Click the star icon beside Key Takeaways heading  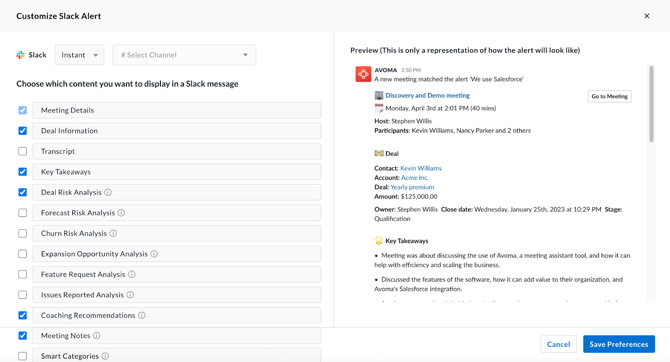tap(379, 241)
